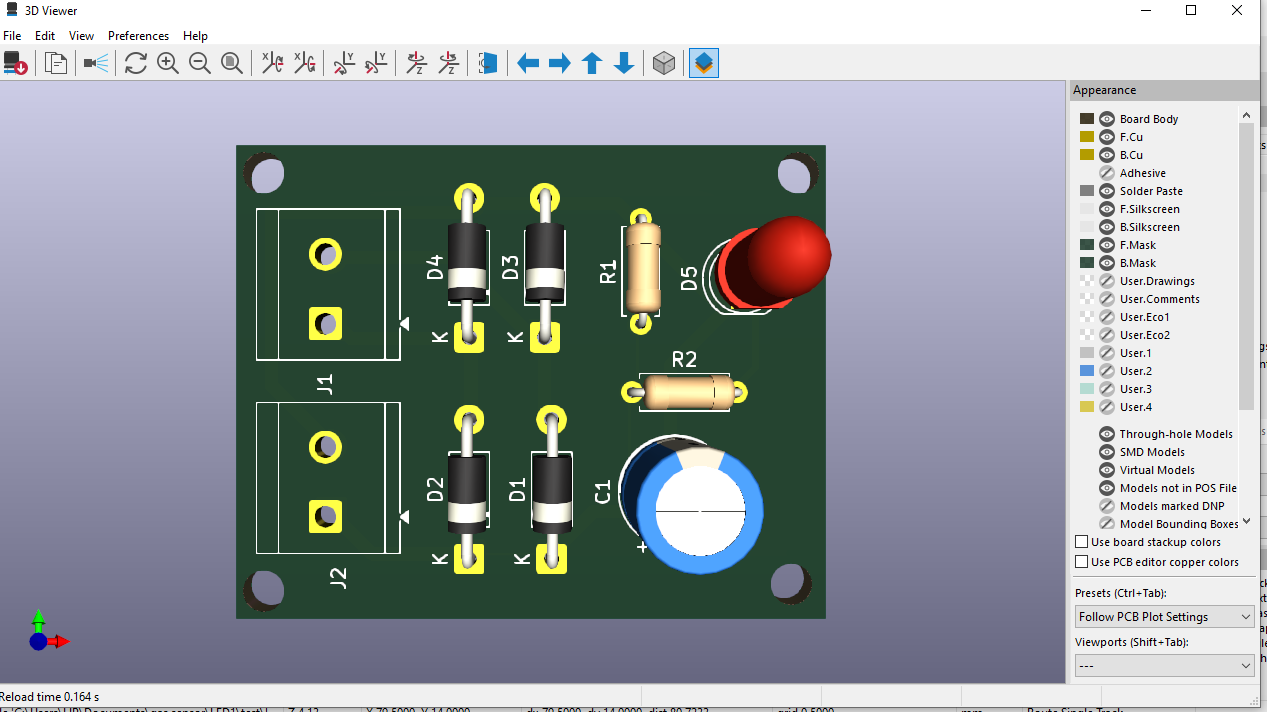Click the Appearance panel vertical scrollbar
Screen dimensions: 1267x712
[1246, 265]
